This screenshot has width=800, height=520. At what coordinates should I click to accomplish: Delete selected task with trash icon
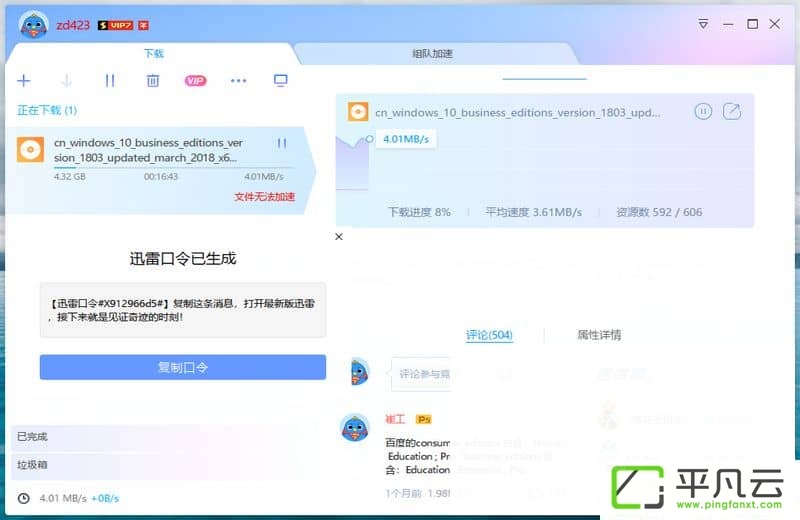(x=153, y=81)
